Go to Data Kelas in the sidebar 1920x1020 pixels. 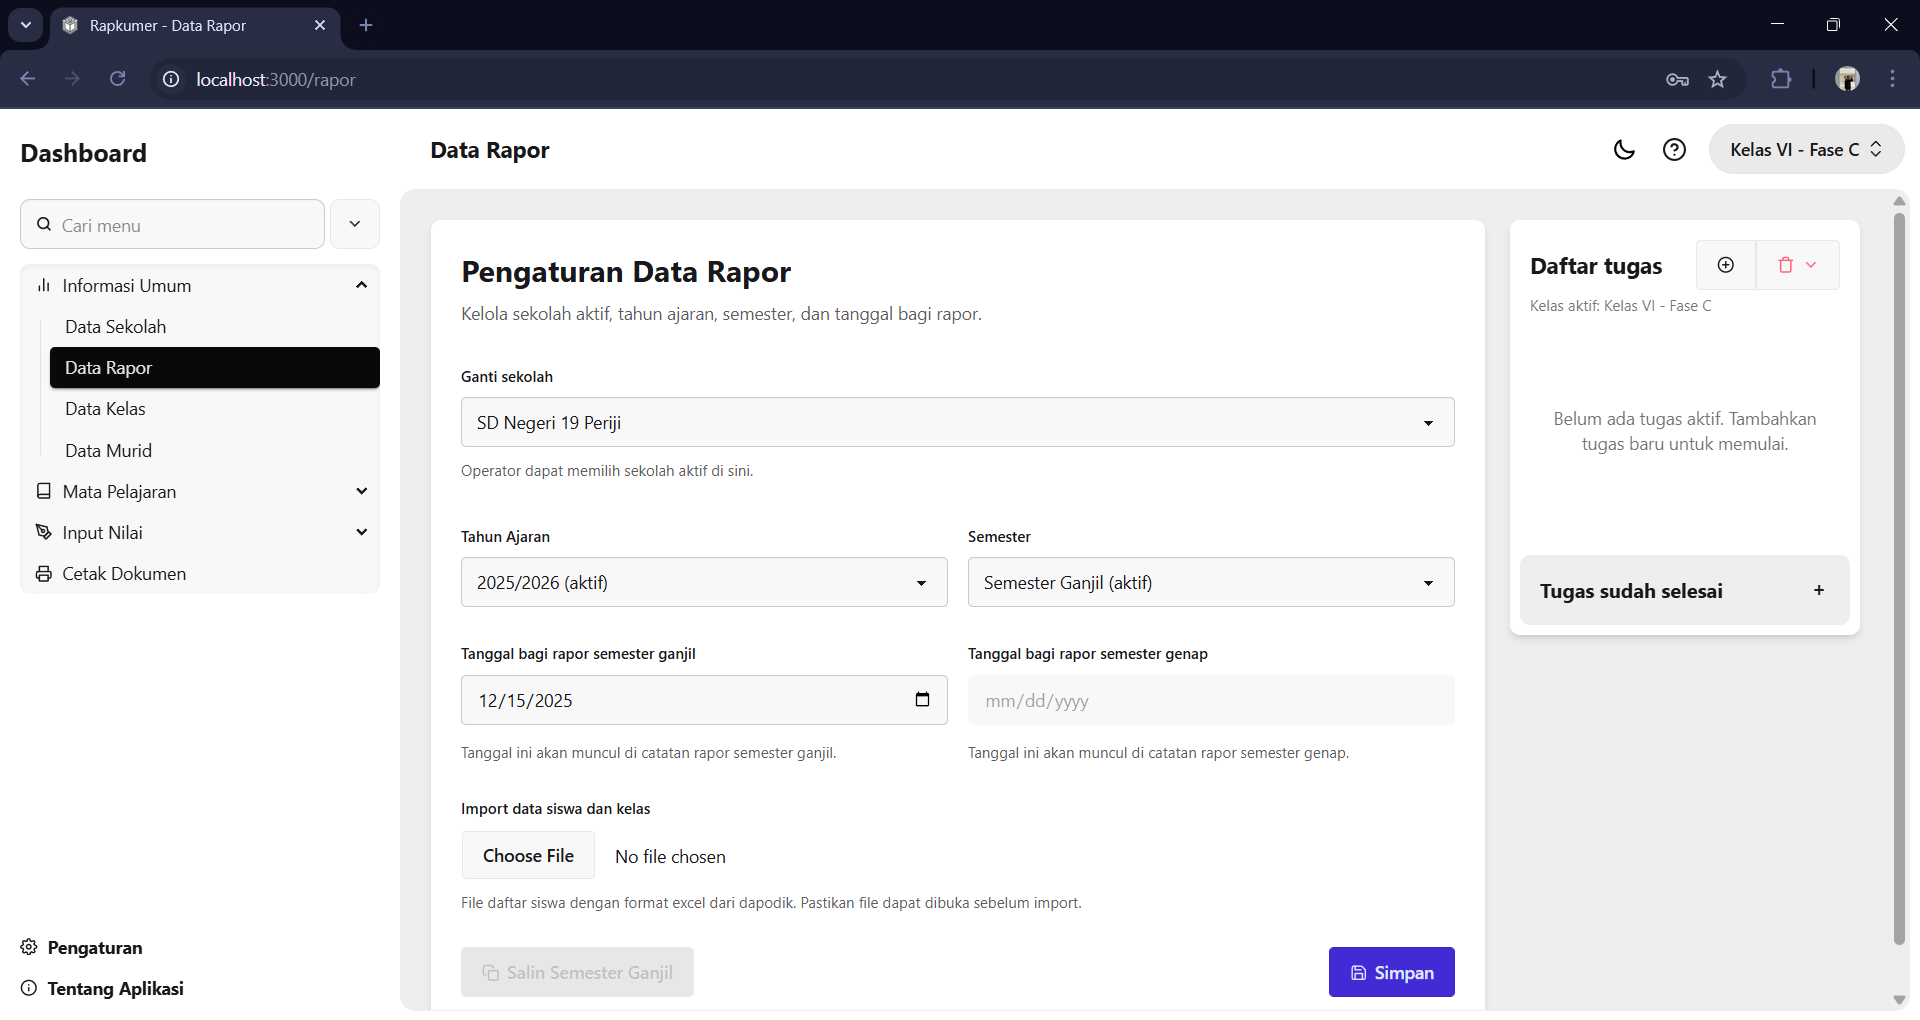tap(106, 409)
